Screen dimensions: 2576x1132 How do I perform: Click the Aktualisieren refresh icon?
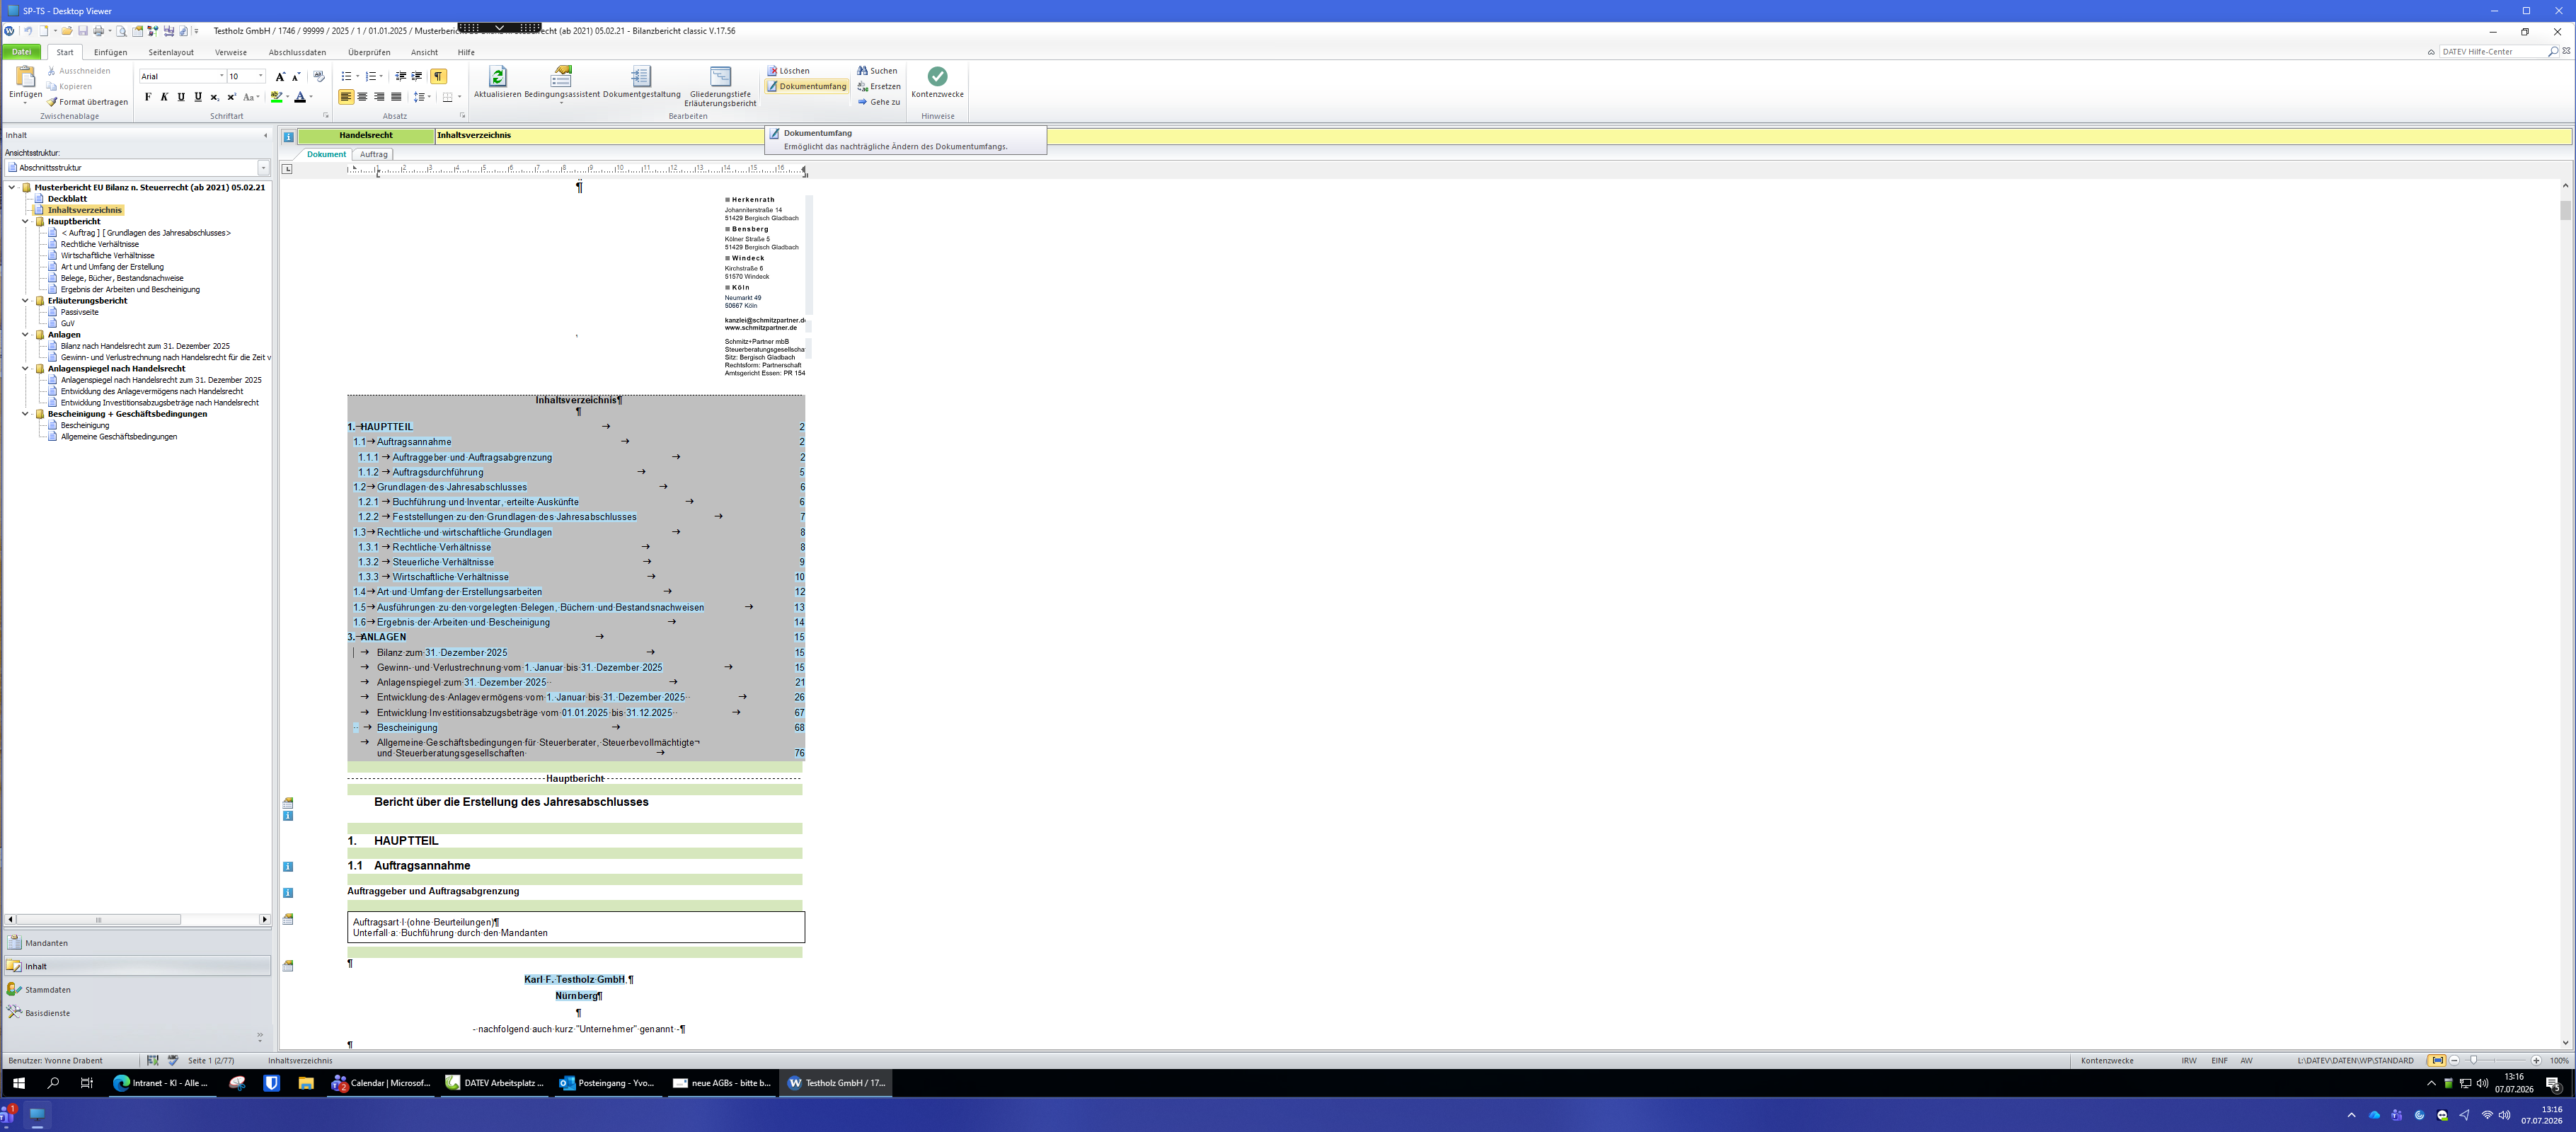coord(497,77)
